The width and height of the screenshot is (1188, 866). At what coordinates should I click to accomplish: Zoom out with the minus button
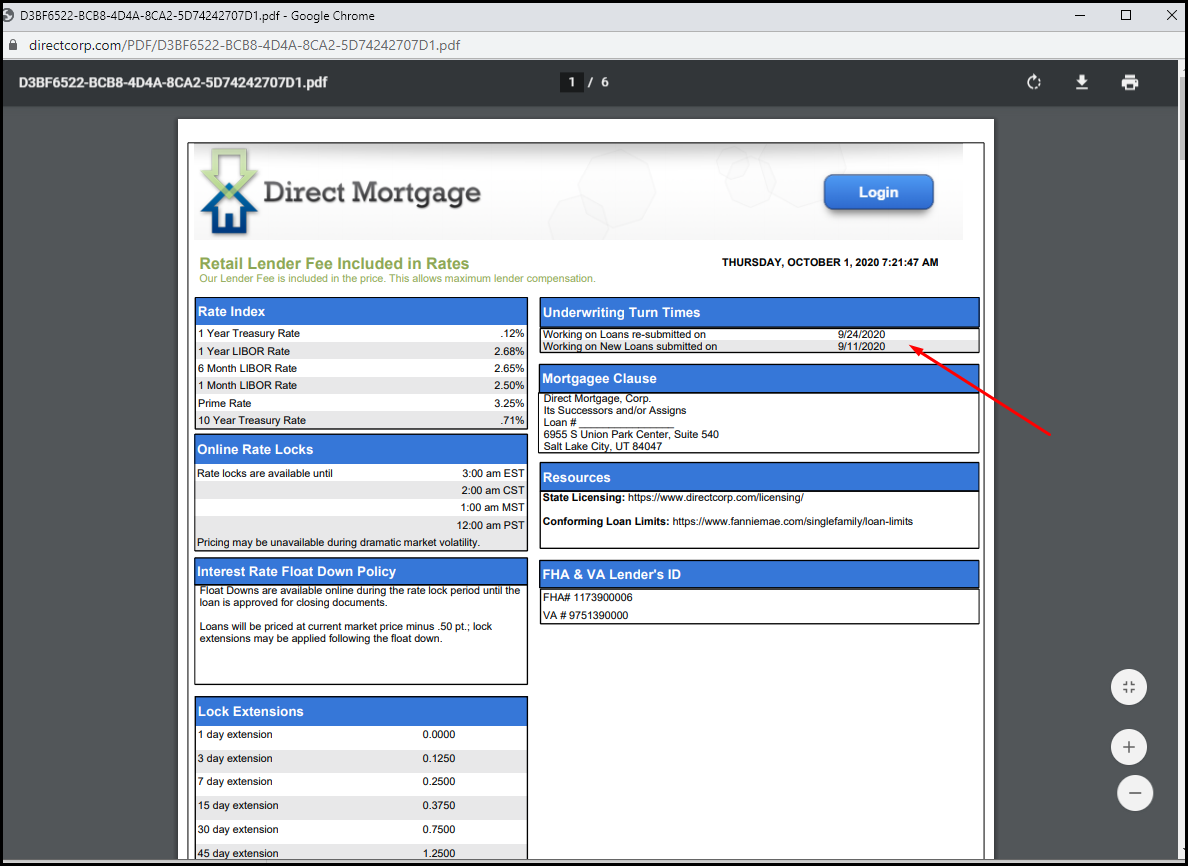(x=1135, y=793)
